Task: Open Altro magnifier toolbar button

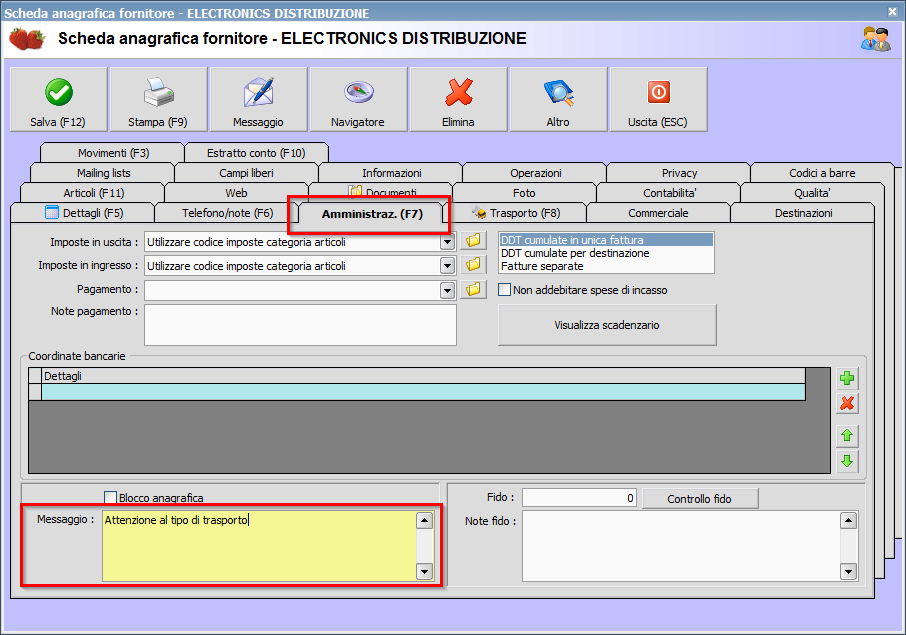Action: (558, 99)
